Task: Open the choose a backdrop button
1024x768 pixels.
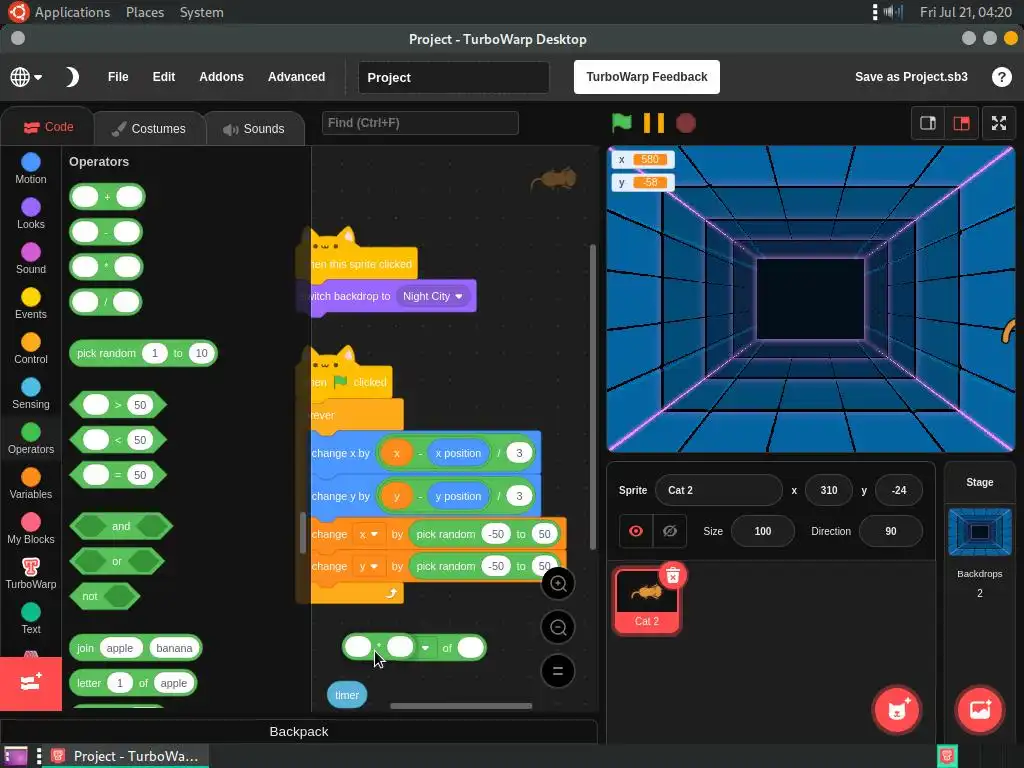Action: [x=980, y=709]
